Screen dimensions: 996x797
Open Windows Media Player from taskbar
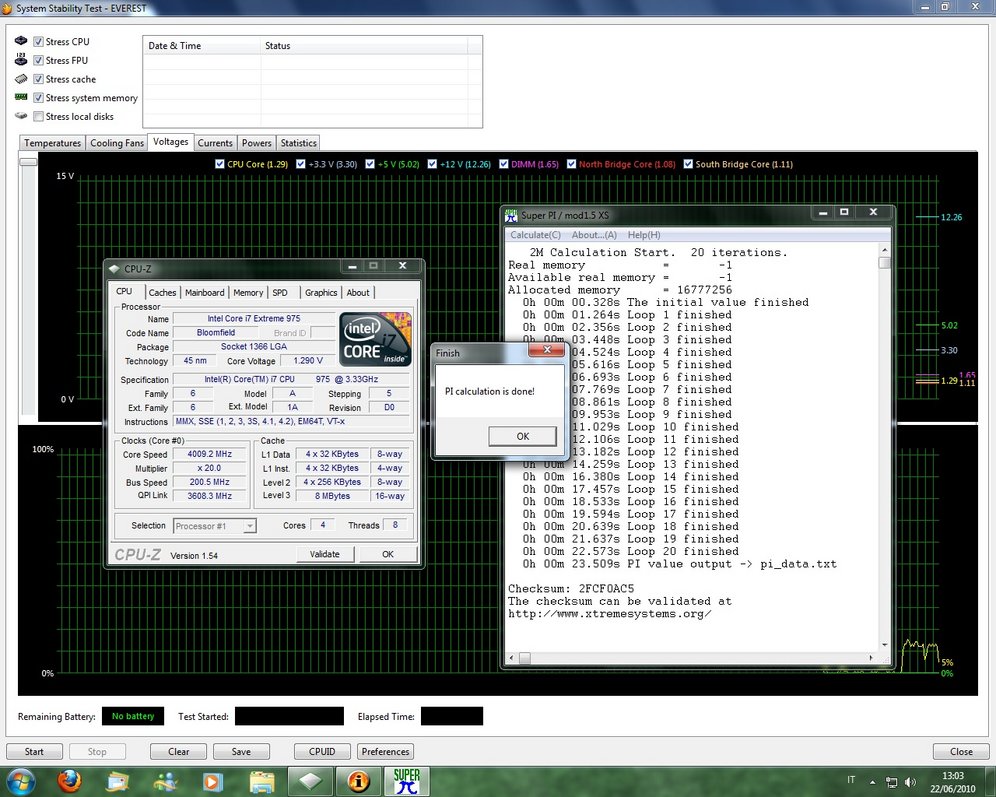(x=213, y=781)
